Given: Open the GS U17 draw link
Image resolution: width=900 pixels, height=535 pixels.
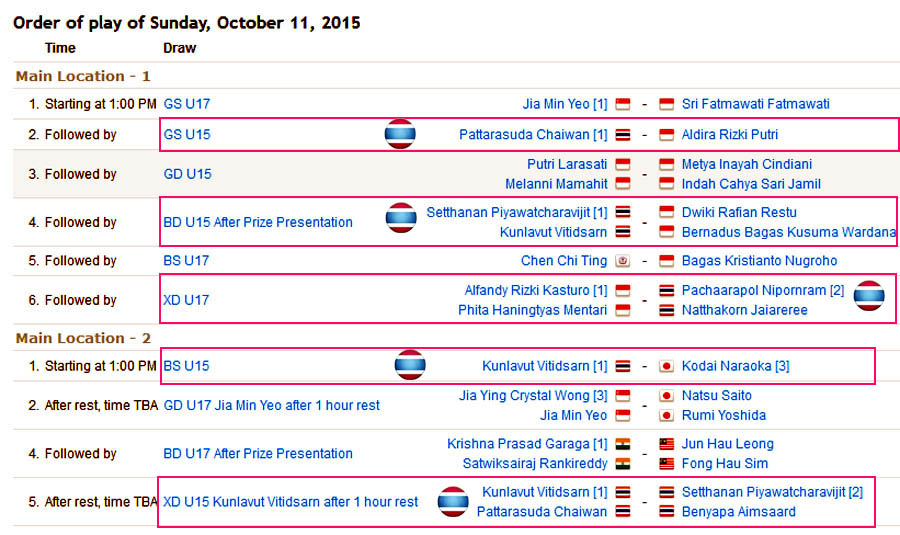Looking at the screenshot, I should [187, 104].
